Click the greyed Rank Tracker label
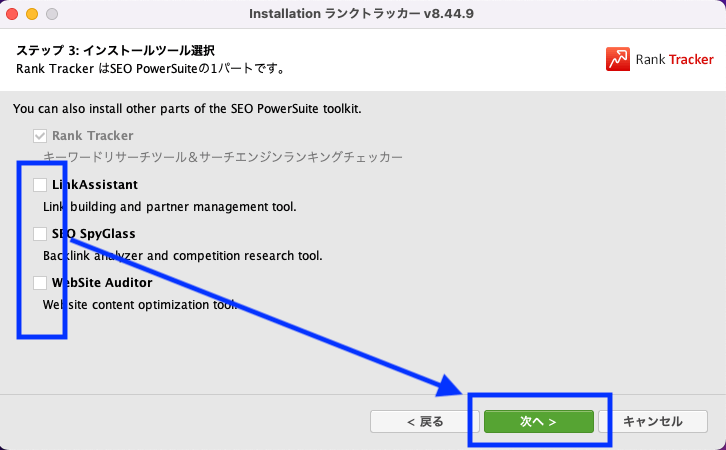The image size is (726, 450). tap(93, 136)
